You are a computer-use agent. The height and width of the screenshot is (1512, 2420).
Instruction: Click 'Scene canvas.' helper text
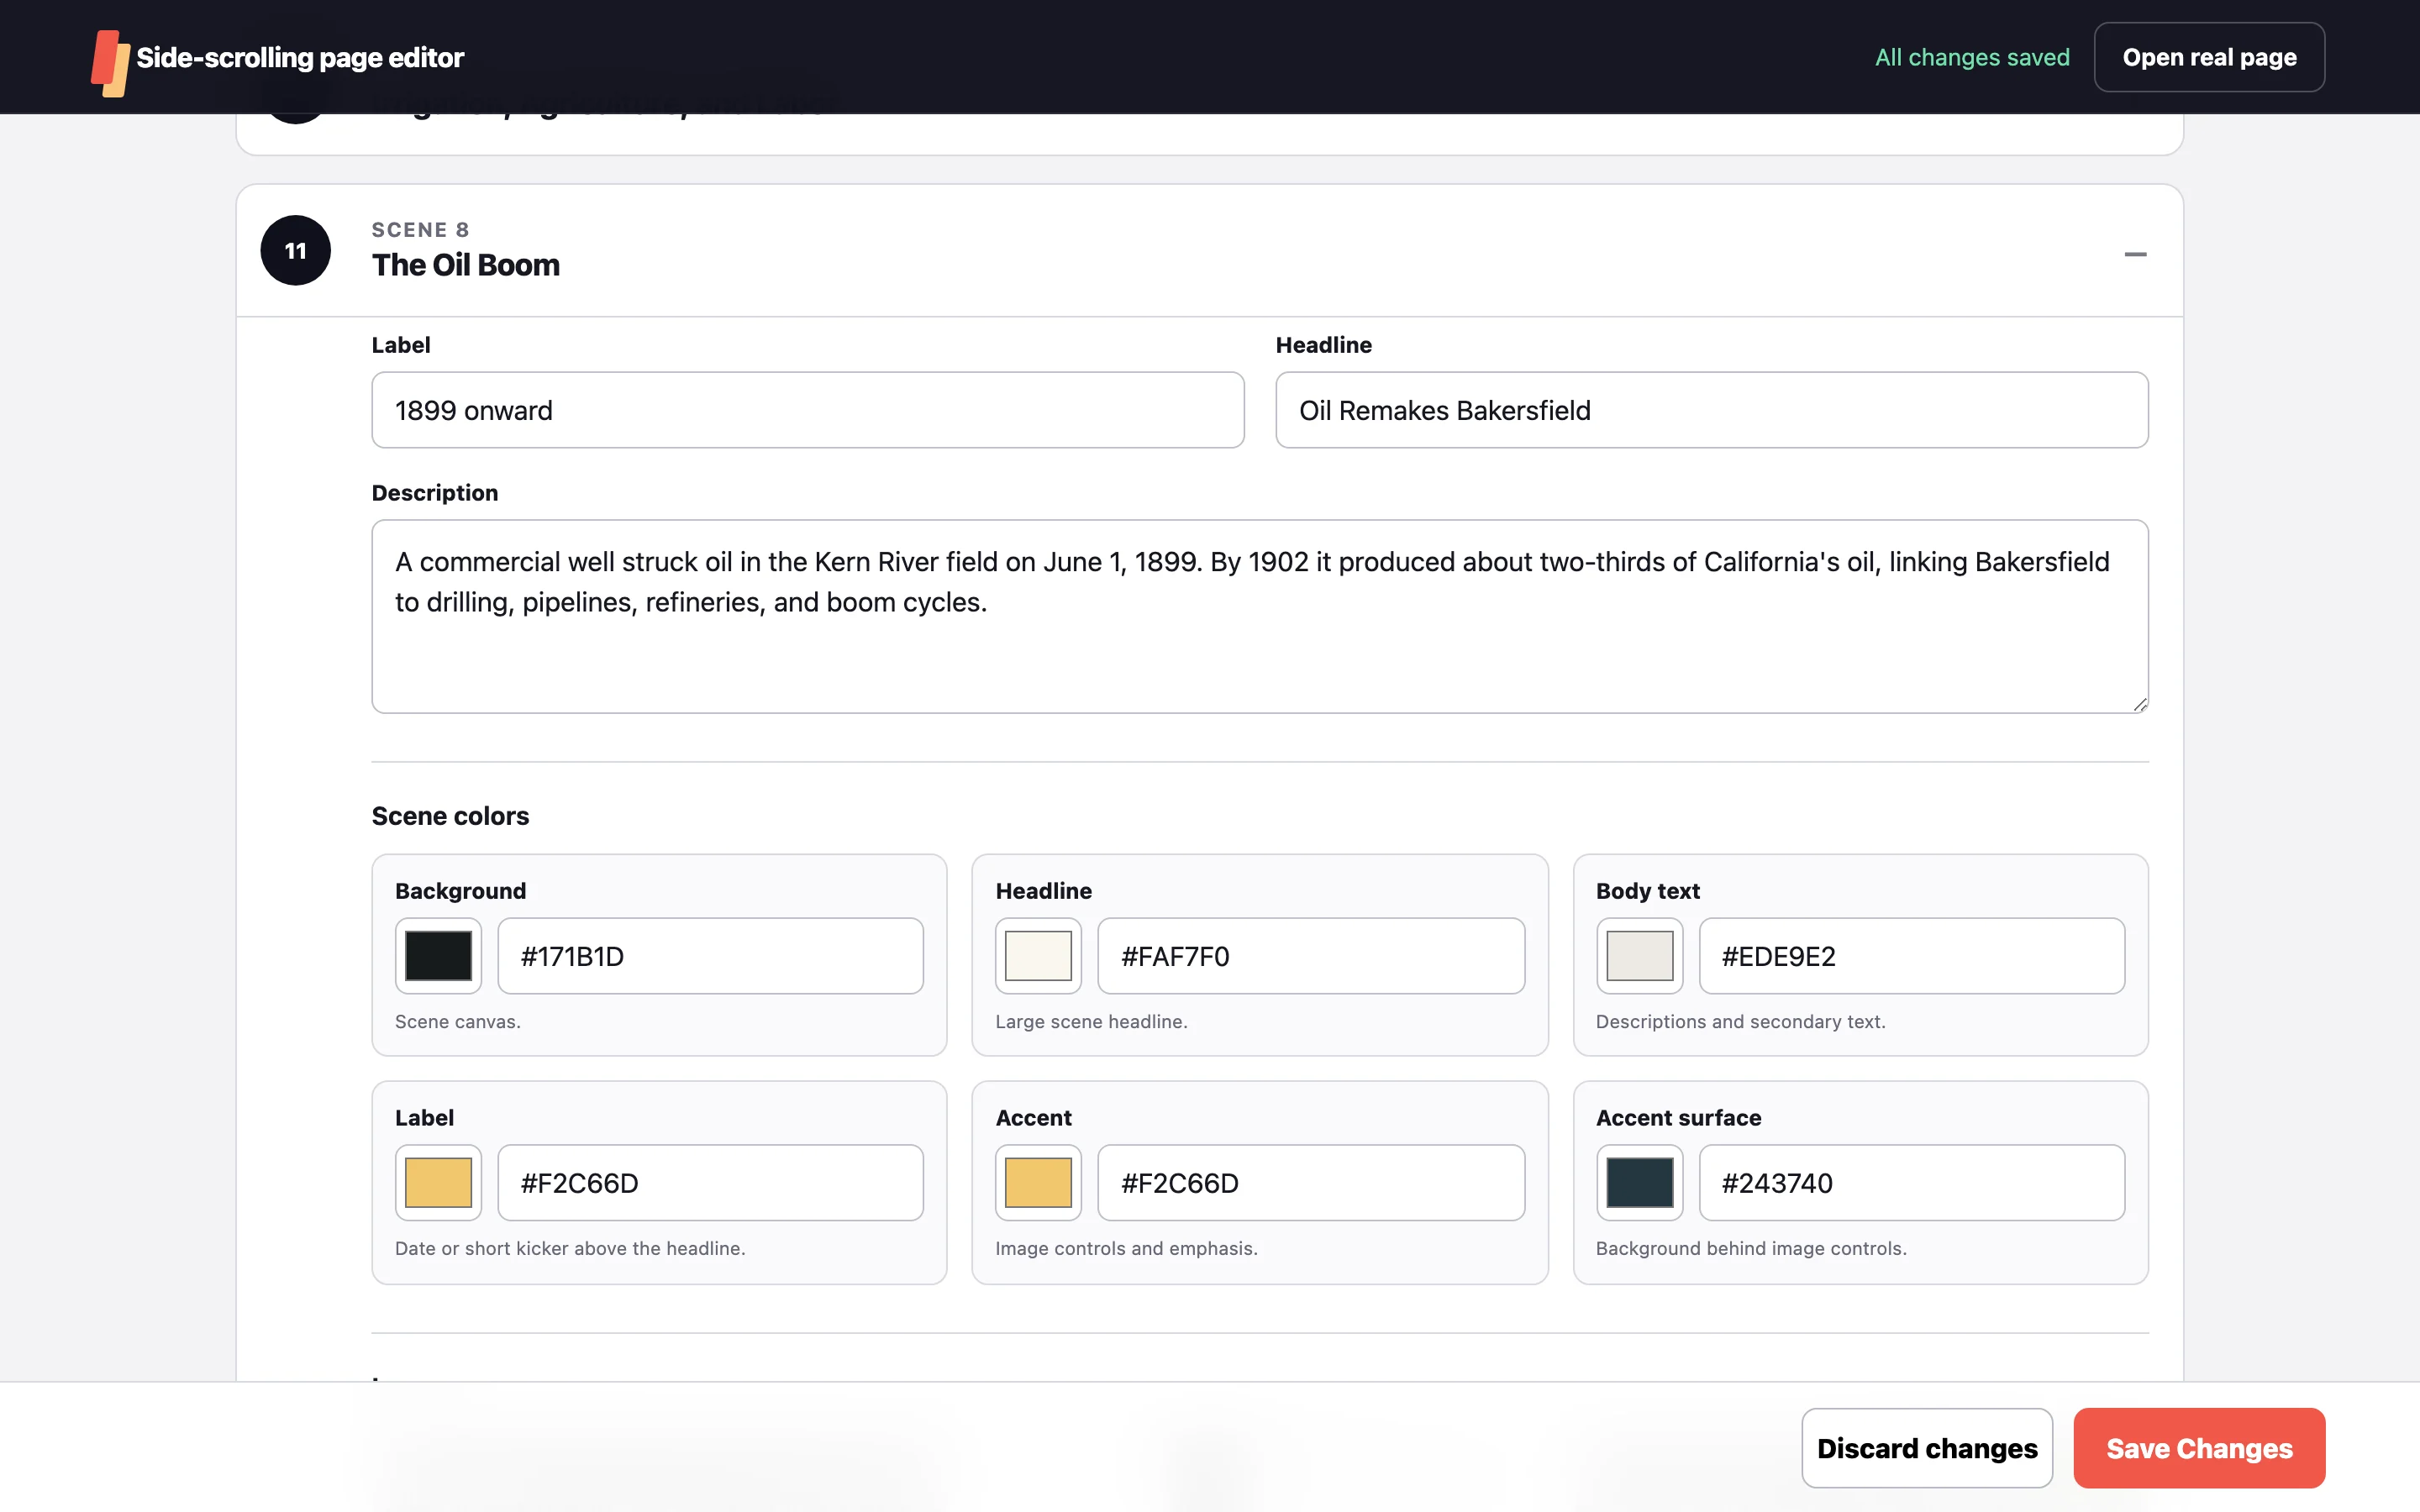click(458, 1022)
